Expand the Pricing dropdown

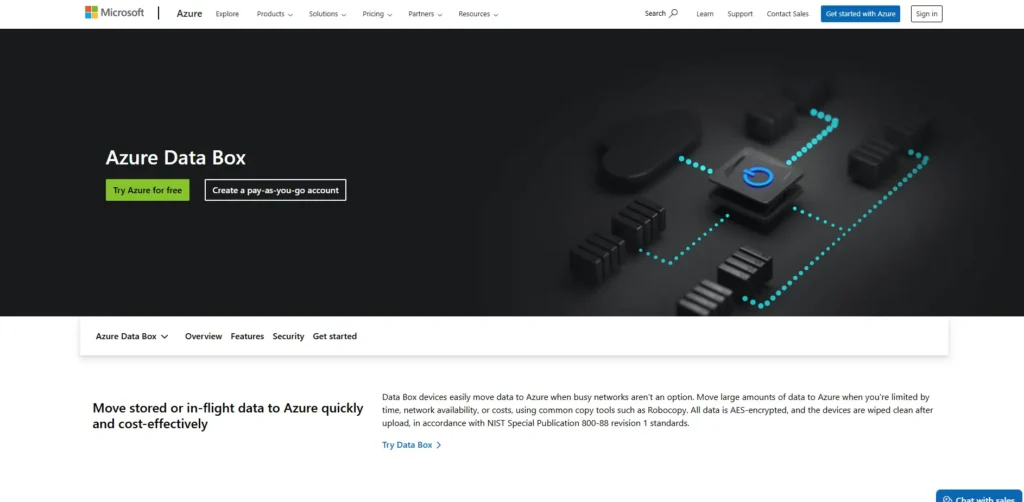tap(377, 14)
